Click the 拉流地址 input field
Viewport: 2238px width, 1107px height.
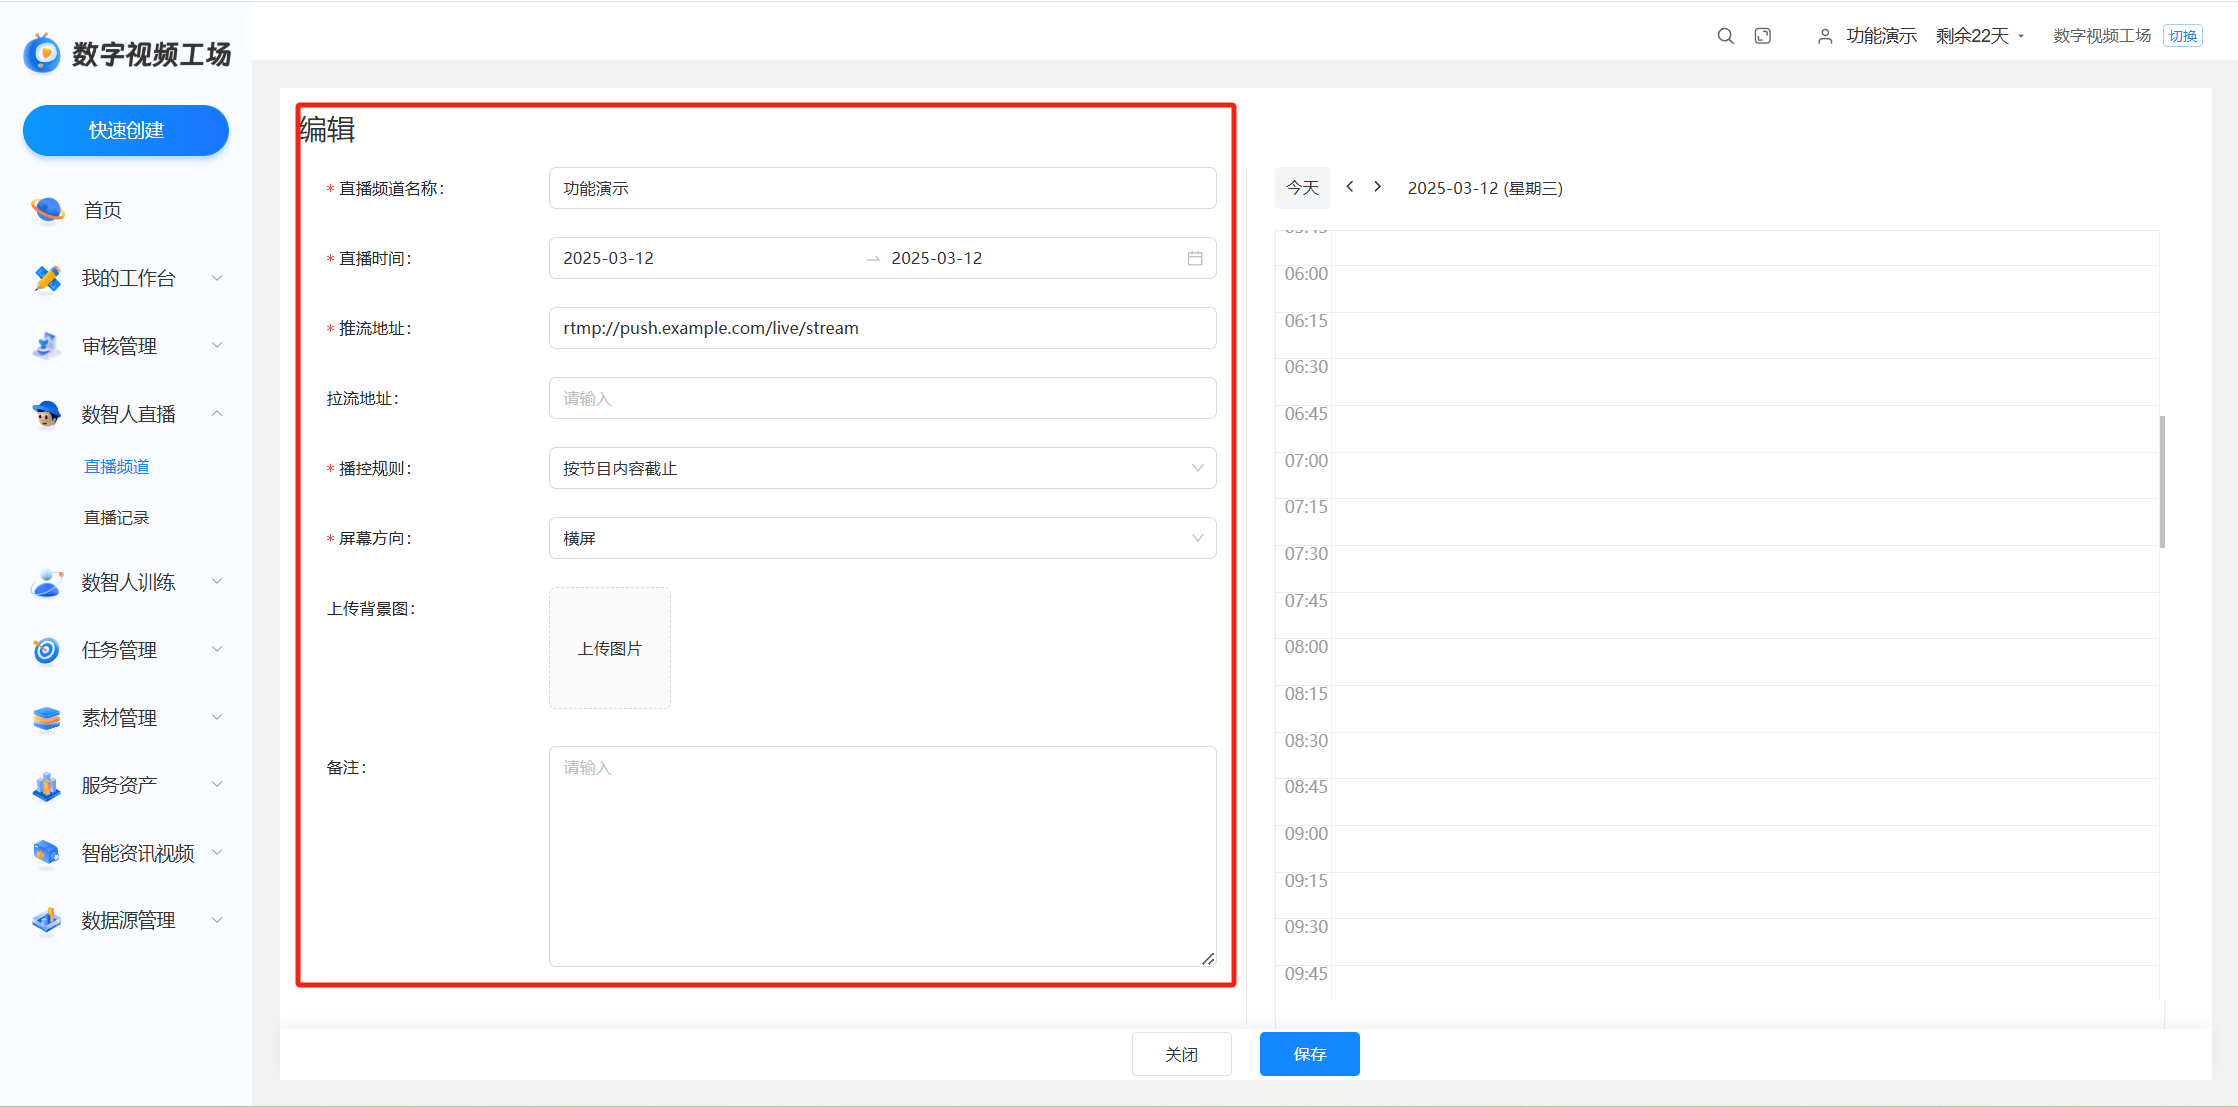(x=882, y=398)
